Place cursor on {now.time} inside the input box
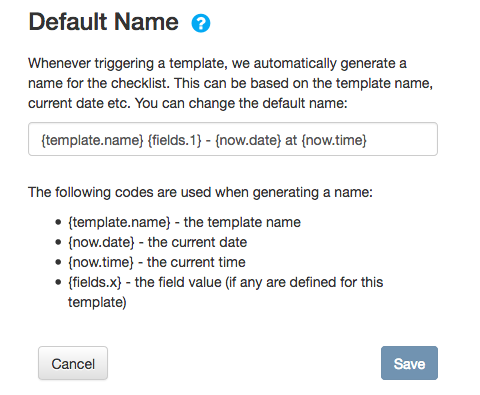This screenshot has width=480, height=395. point(334,140)
